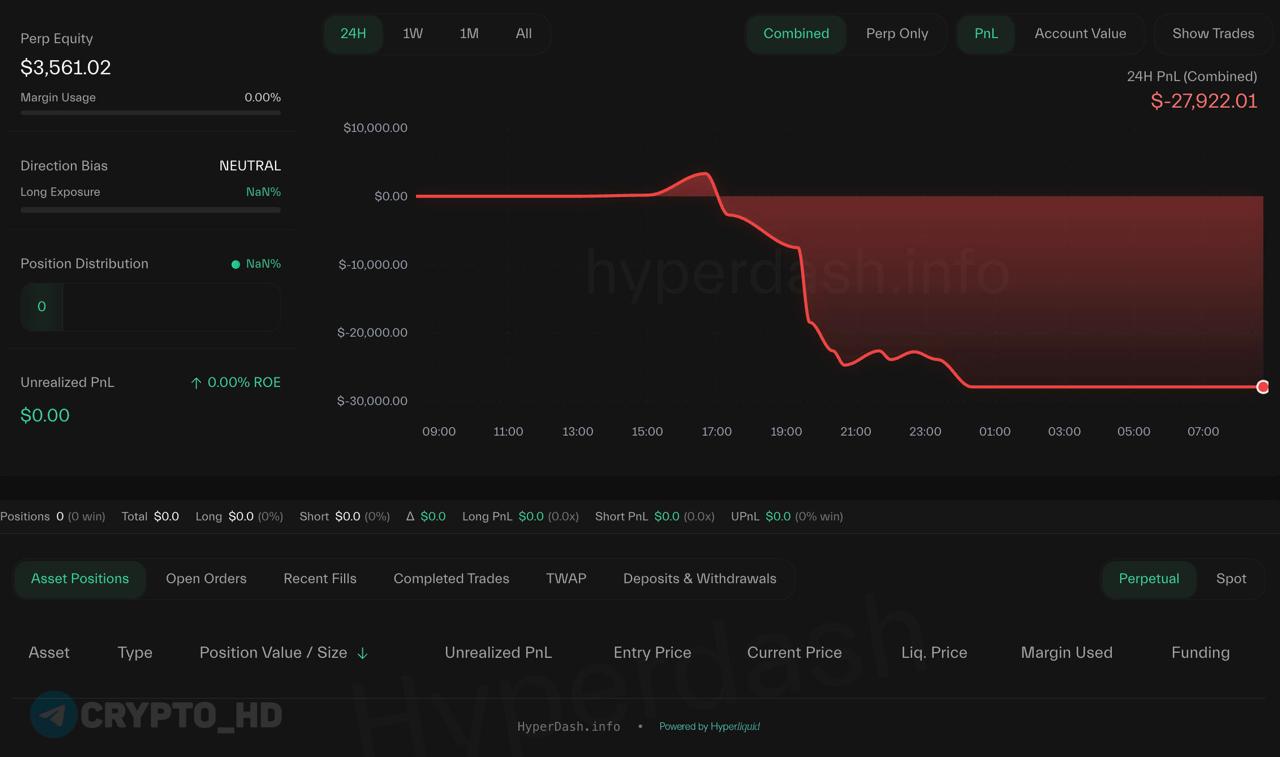
Task: Click the NEUTRAL direction bias value
Action: [250, 166]
